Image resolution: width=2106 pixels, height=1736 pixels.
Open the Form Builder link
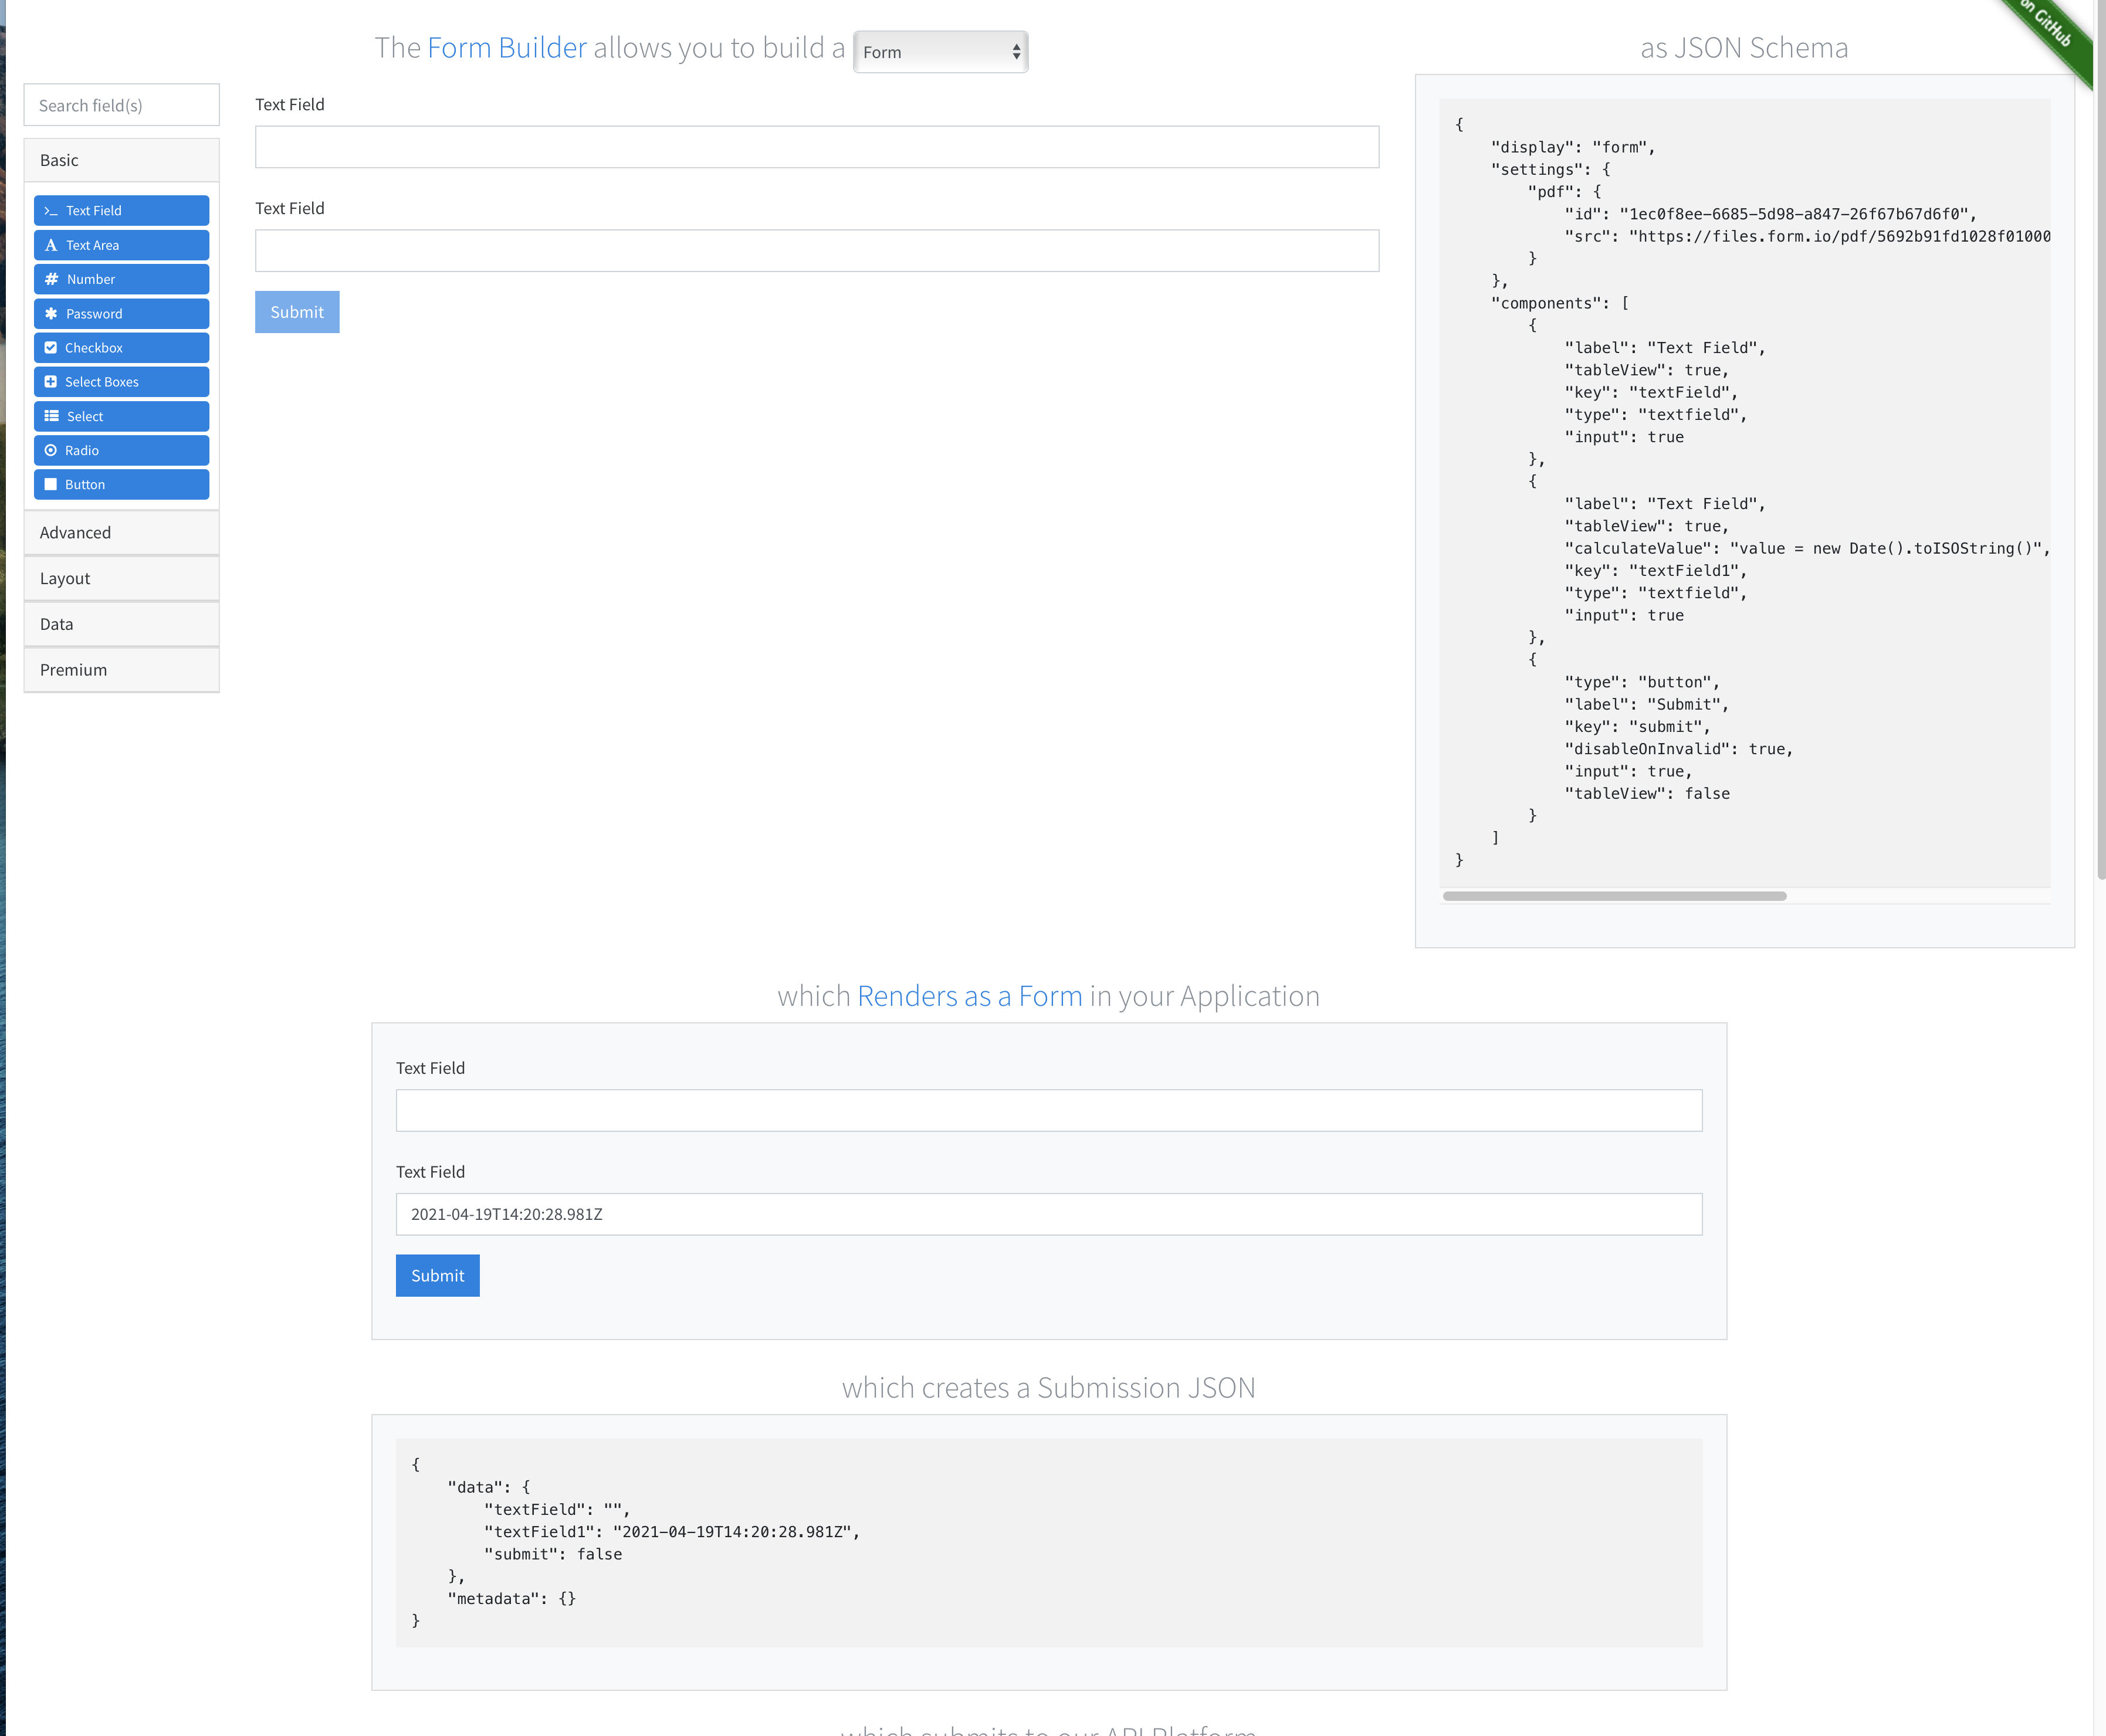tap(506, 48)
